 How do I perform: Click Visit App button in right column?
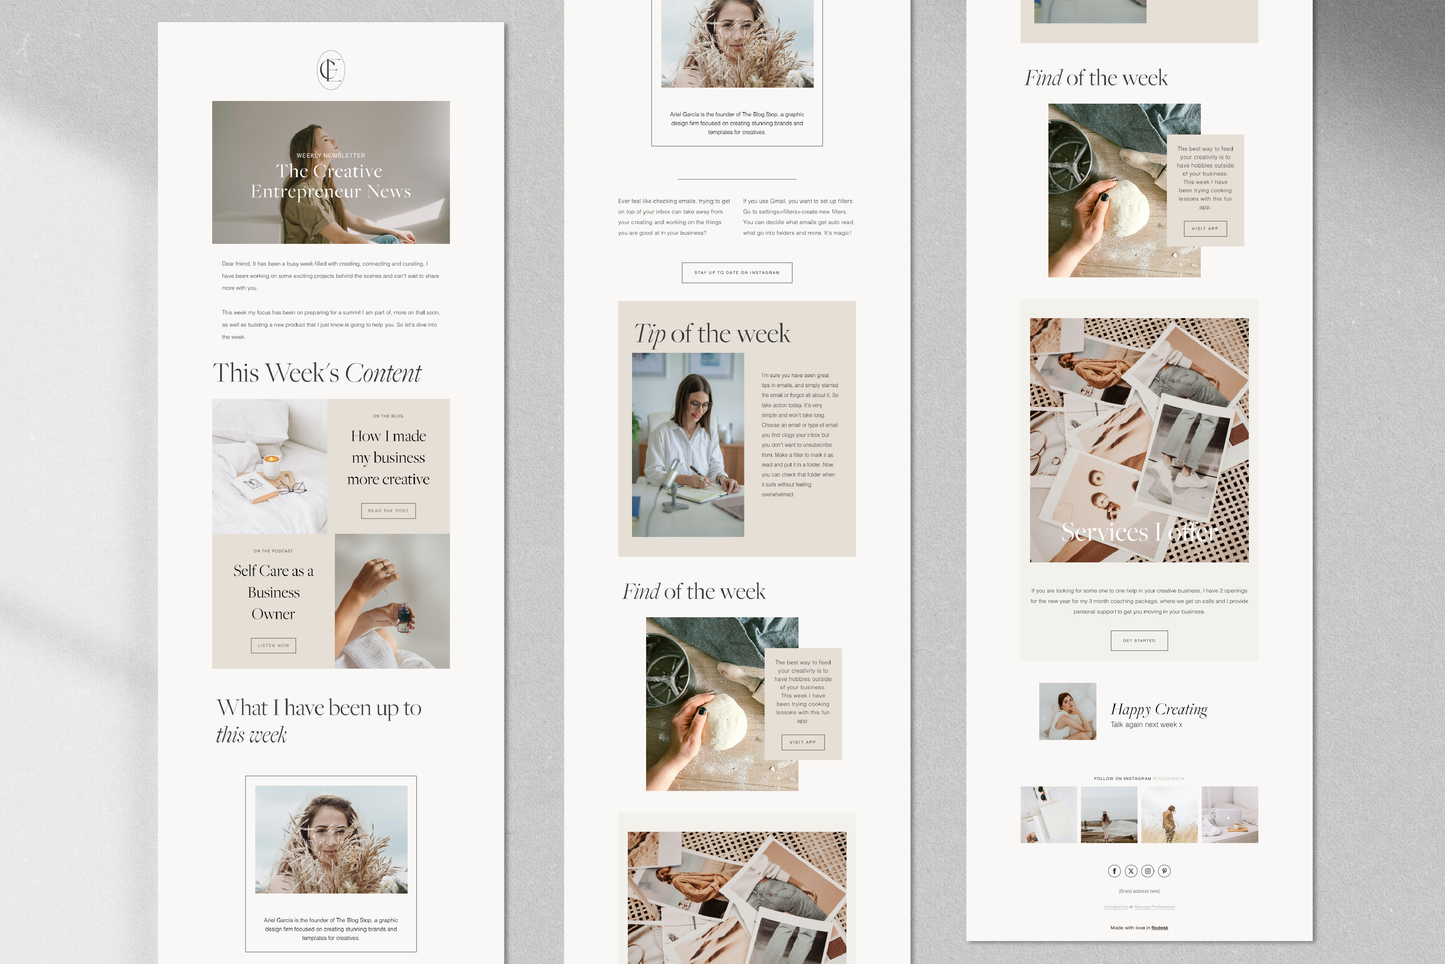(x=1205, y=229)
